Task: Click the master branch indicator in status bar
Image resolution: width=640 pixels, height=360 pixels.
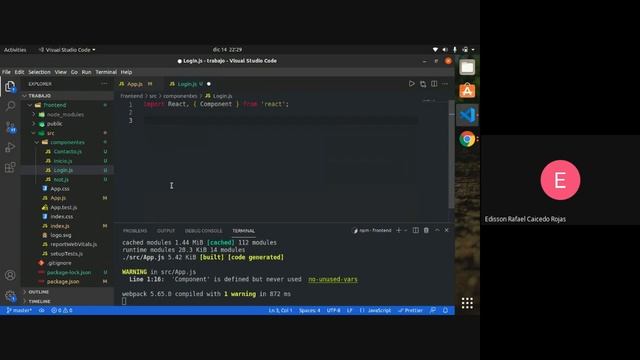Action: 19,311
